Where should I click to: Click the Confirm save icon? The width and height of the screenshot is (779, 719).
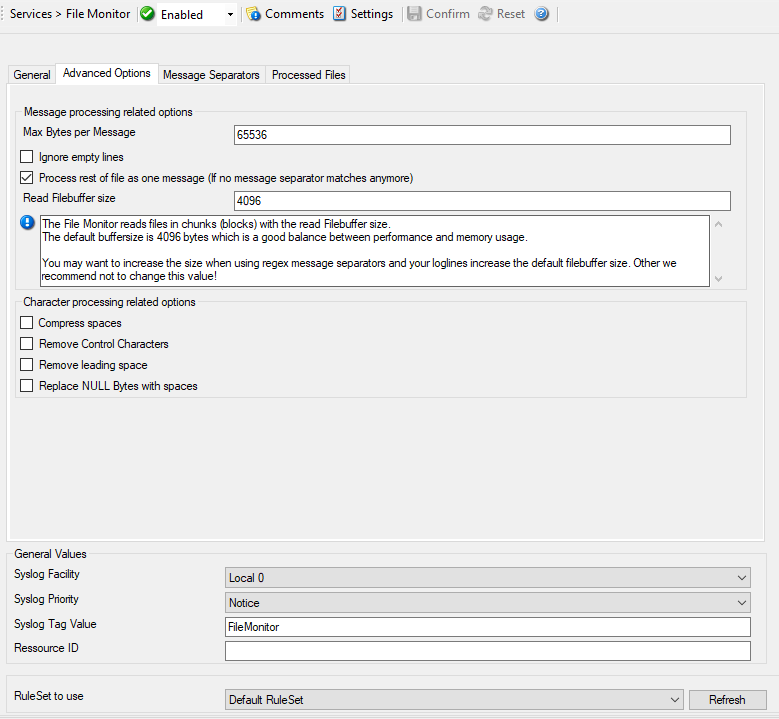(414, 14)
